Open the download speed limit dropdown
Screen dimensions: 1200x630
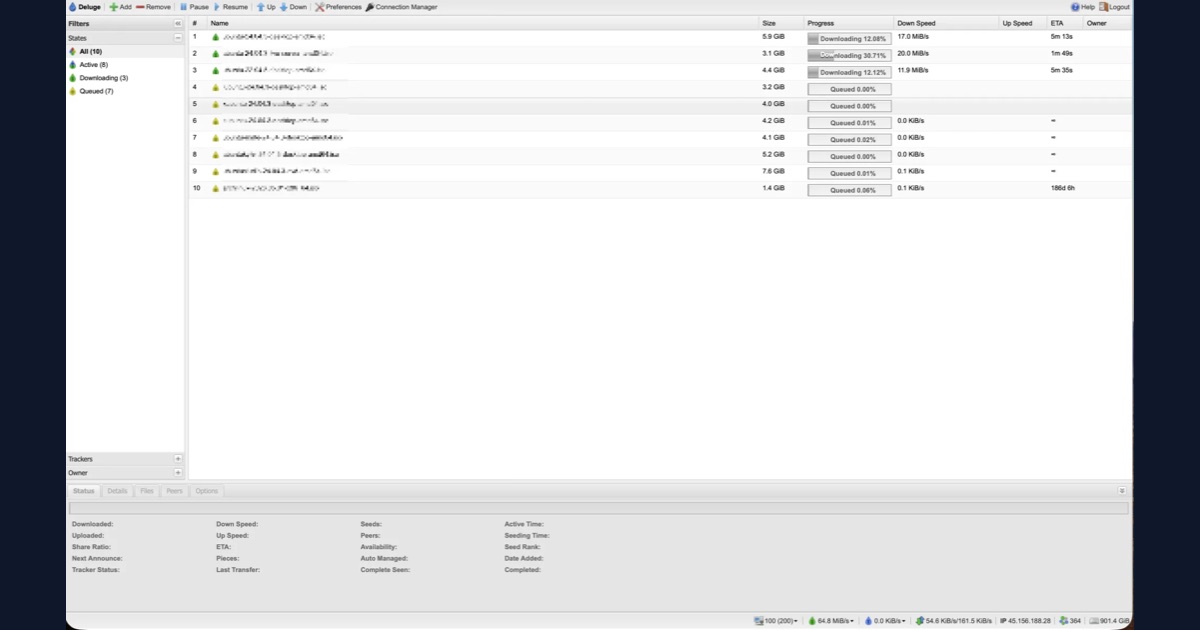(831, 621)
